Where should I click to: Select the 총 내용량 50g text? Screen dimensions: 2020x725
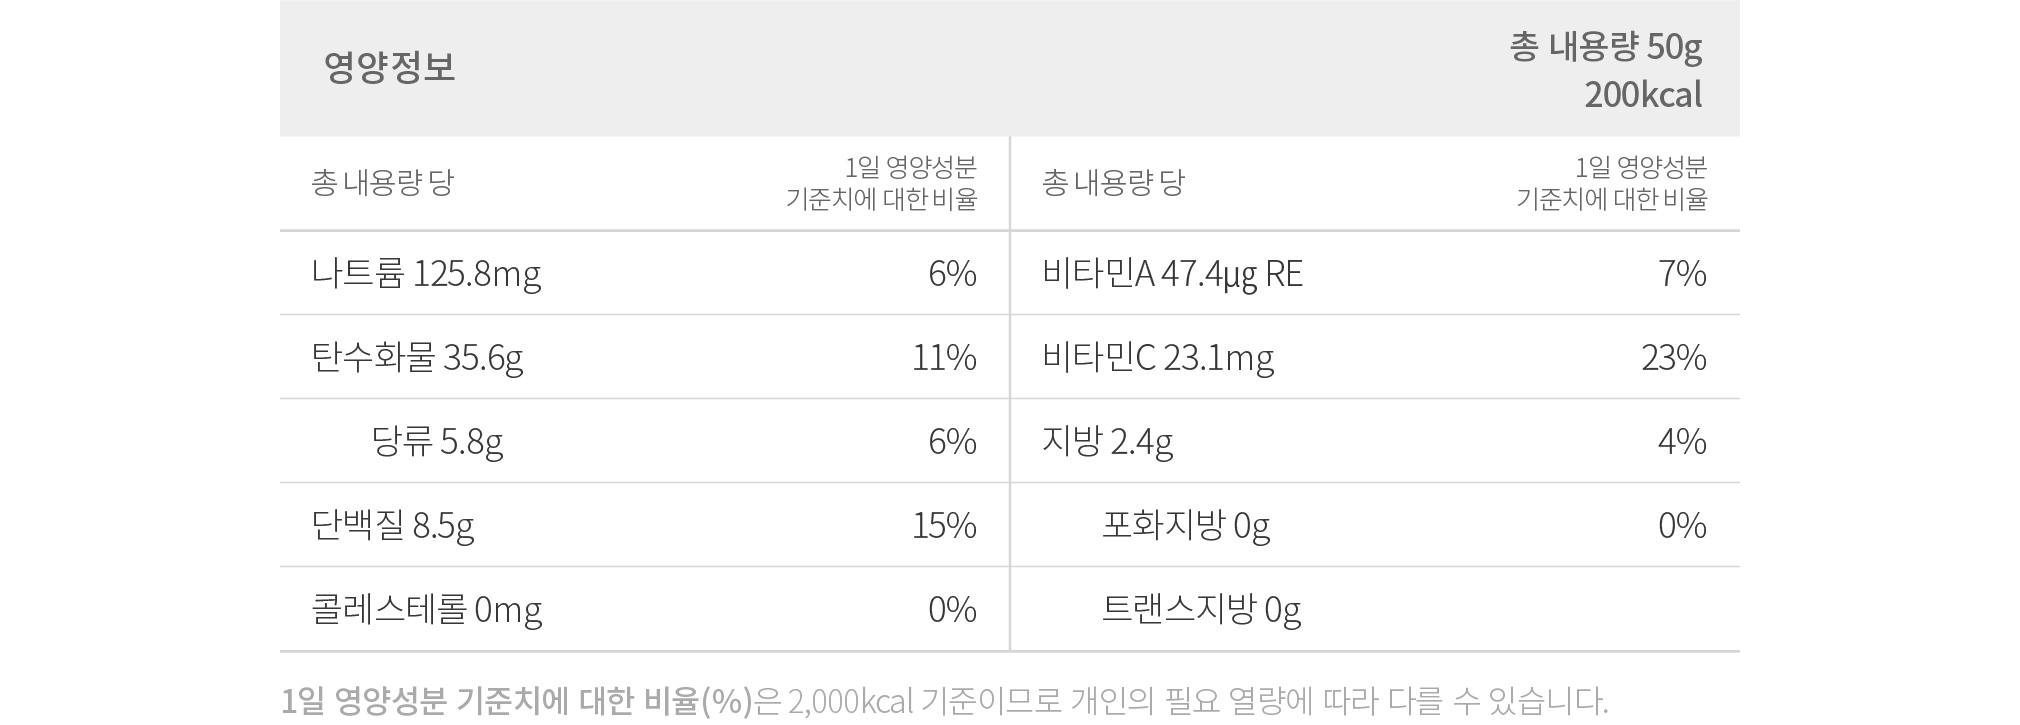click(x=1606, y=47)
